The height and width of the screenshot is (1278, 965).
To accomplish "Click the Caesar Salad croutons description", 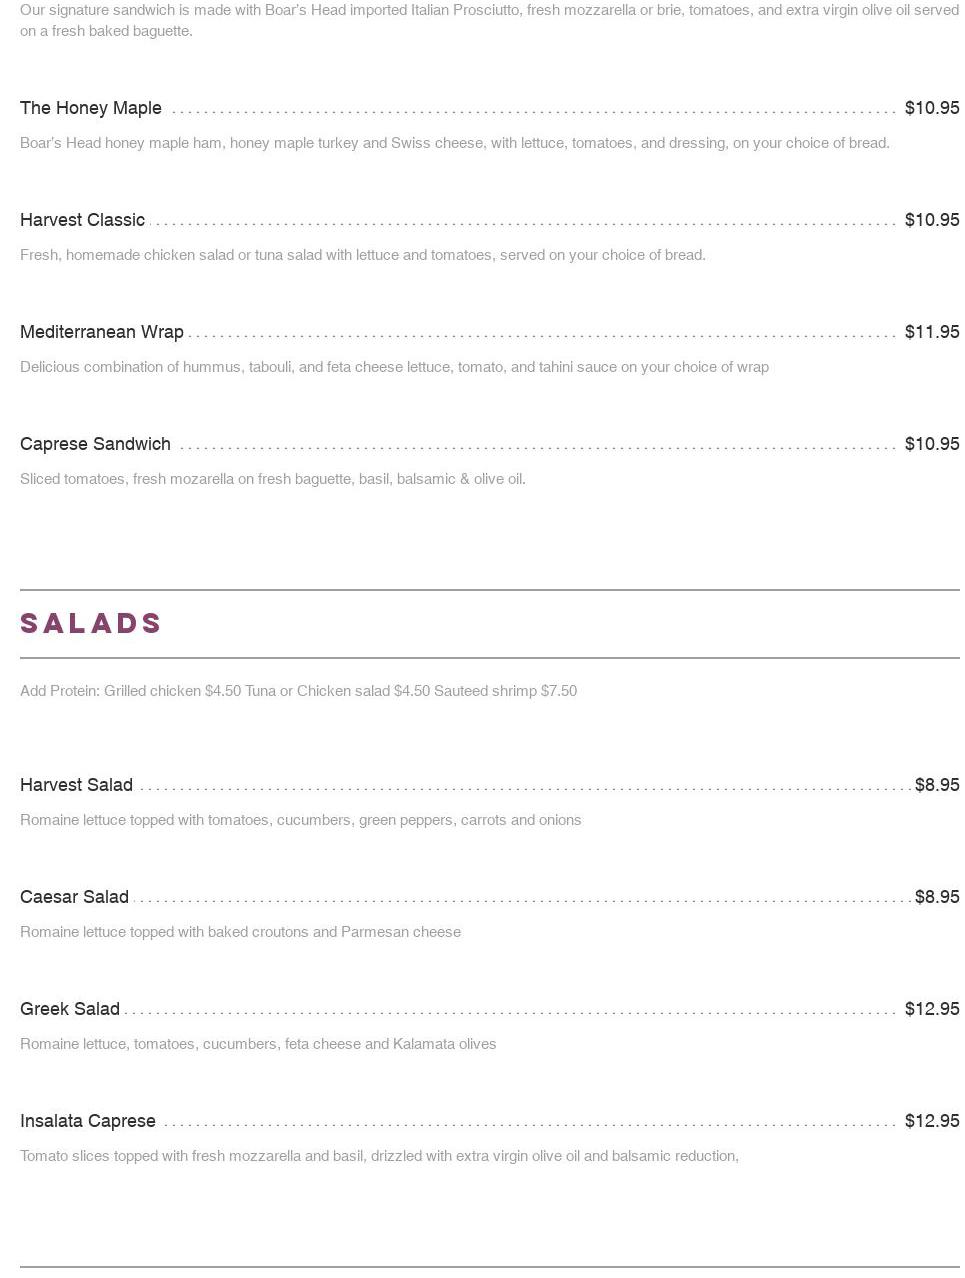I will pos(240,932).
